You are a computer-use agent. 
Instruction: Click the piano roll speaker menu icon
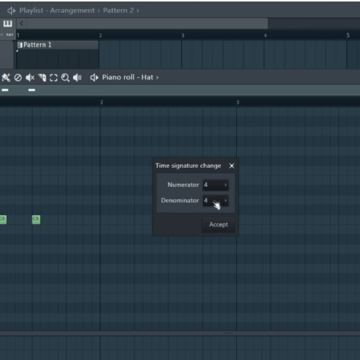(94, 78)
